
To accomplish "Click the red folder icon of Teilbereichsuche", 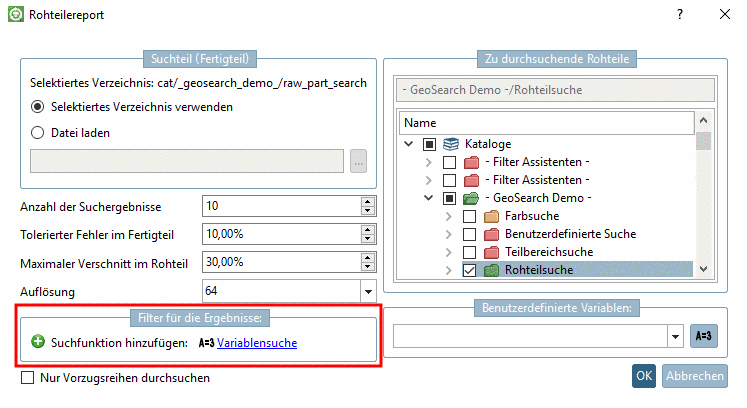I will pos(491,252).
